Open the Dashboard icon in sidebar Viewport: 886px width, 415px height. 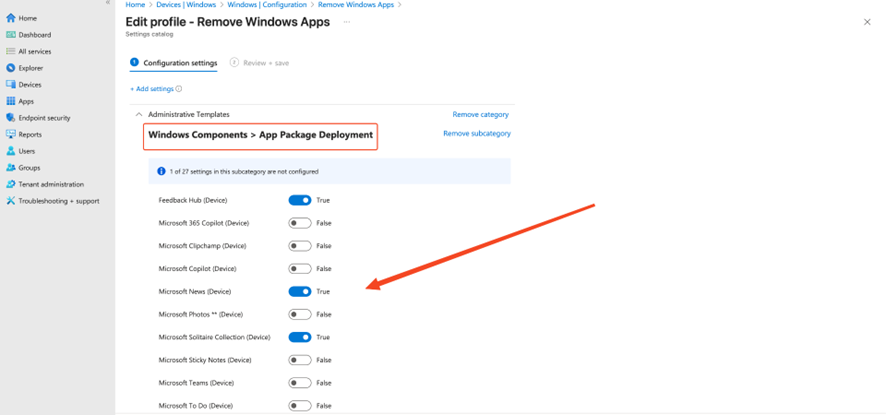click(x=11, y=35)
